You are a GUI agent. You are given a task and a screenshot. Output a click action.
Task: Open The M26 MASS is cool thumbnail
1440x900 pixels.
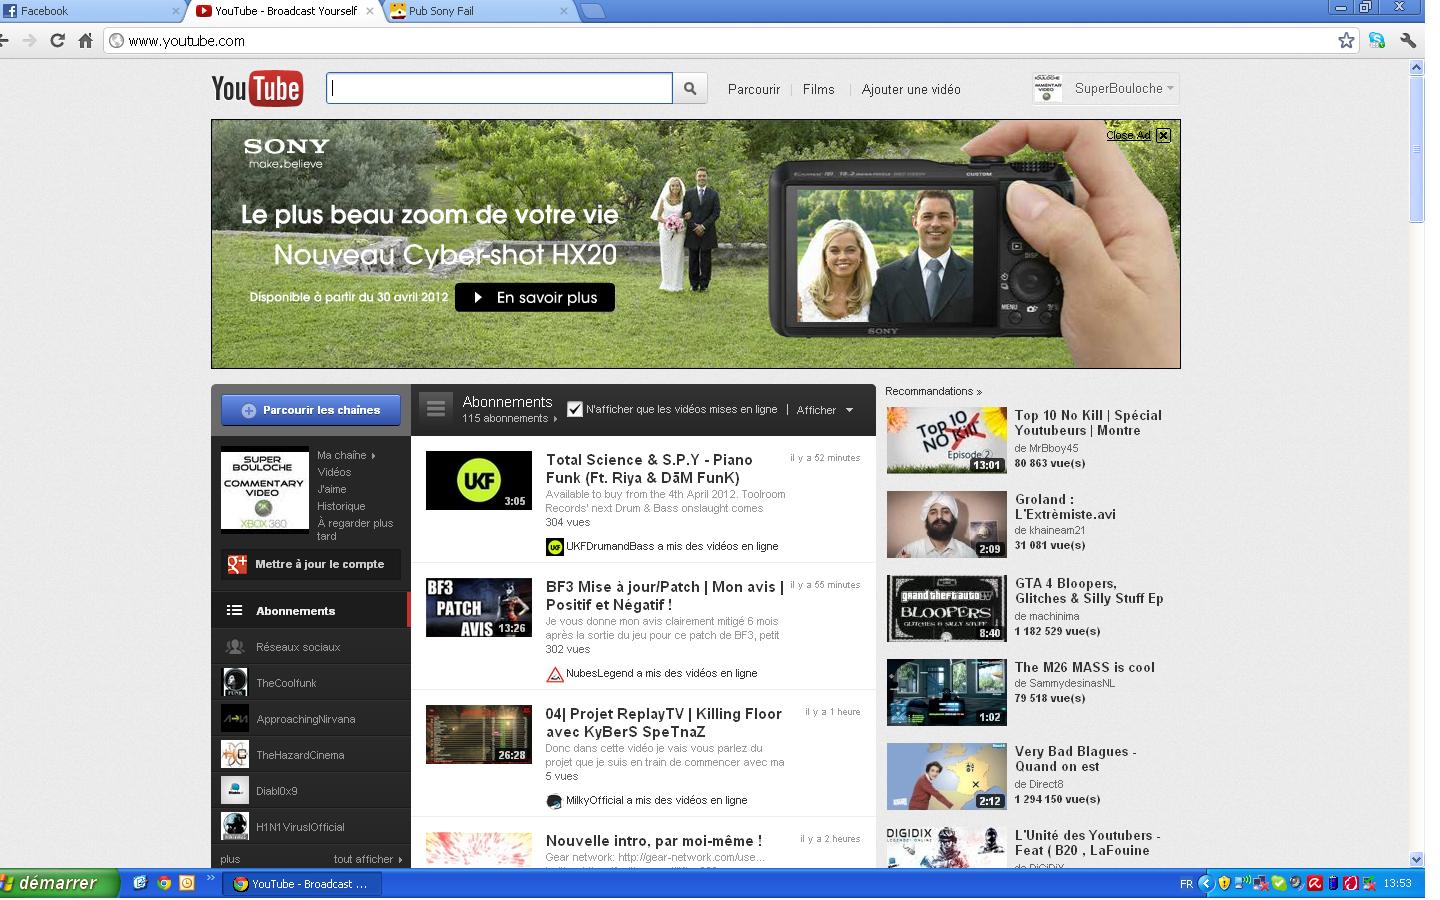click(x=946, y=692)
